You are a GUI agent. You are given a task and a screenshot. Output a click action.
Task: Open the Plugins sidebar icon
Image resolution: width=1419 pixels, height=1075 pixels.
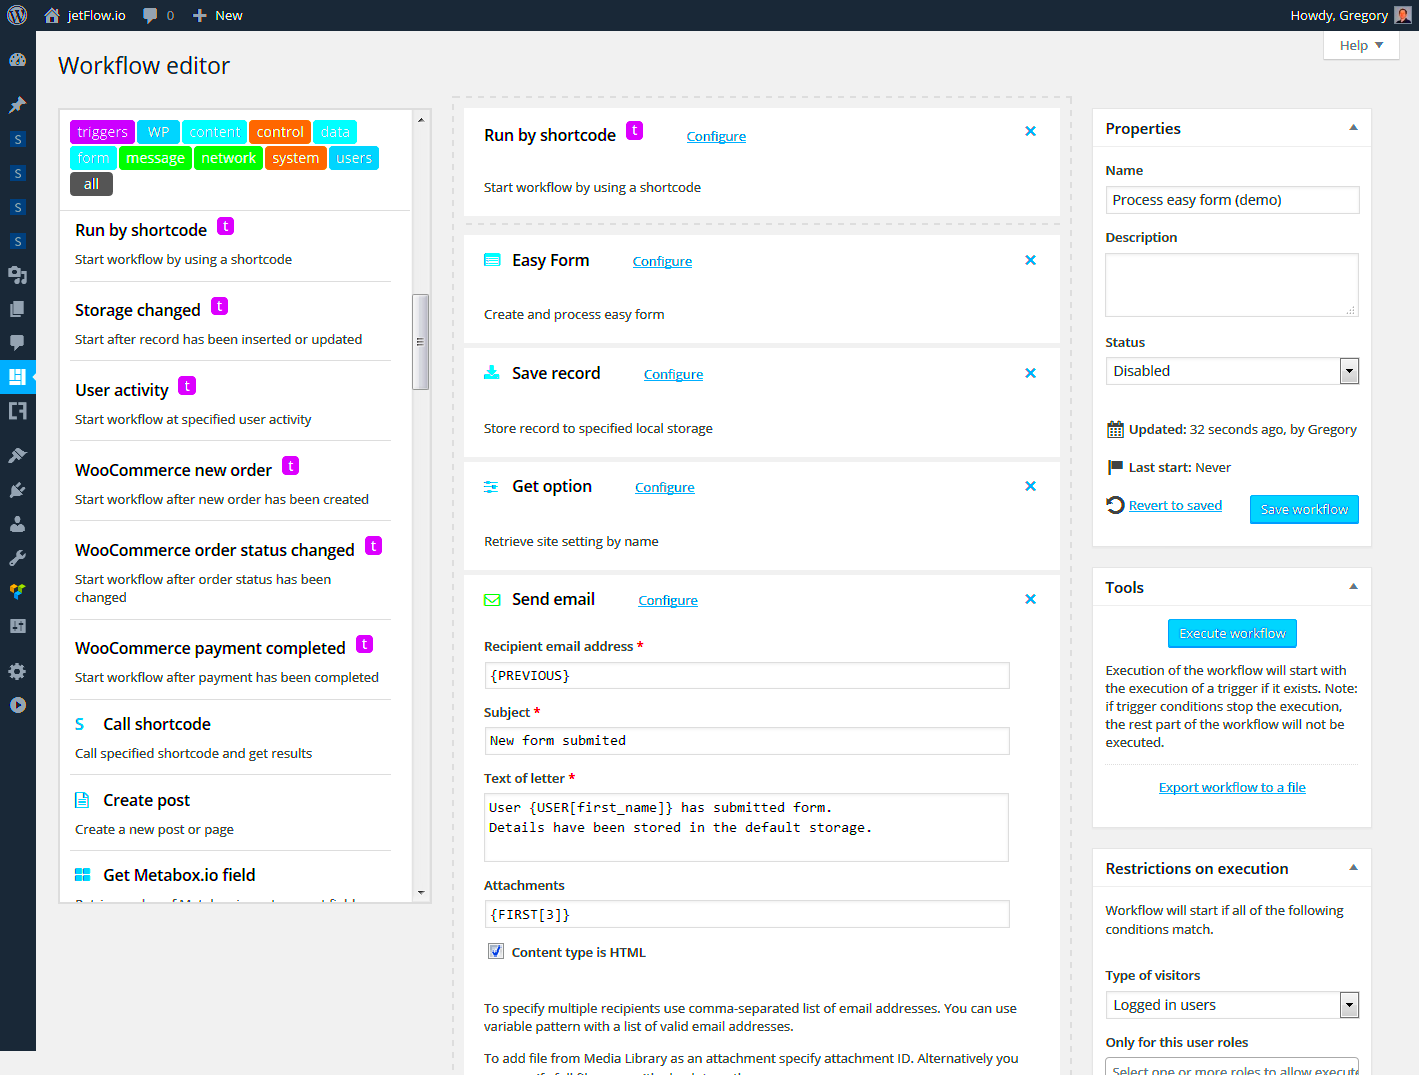click(x=17, y=490)
